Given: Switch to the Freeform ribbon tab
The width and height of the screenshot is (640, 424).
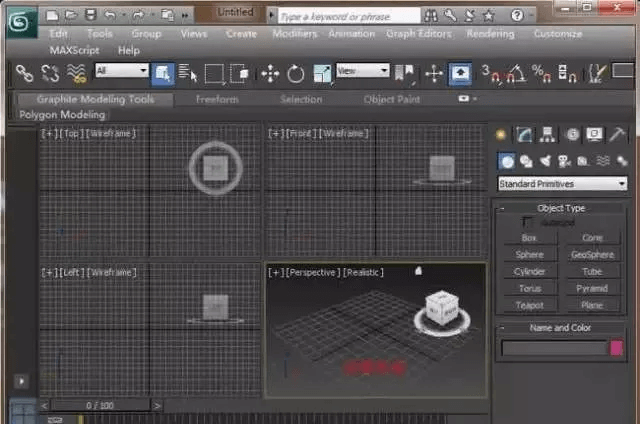Looking at the screenshot, I should coord(217,99).
